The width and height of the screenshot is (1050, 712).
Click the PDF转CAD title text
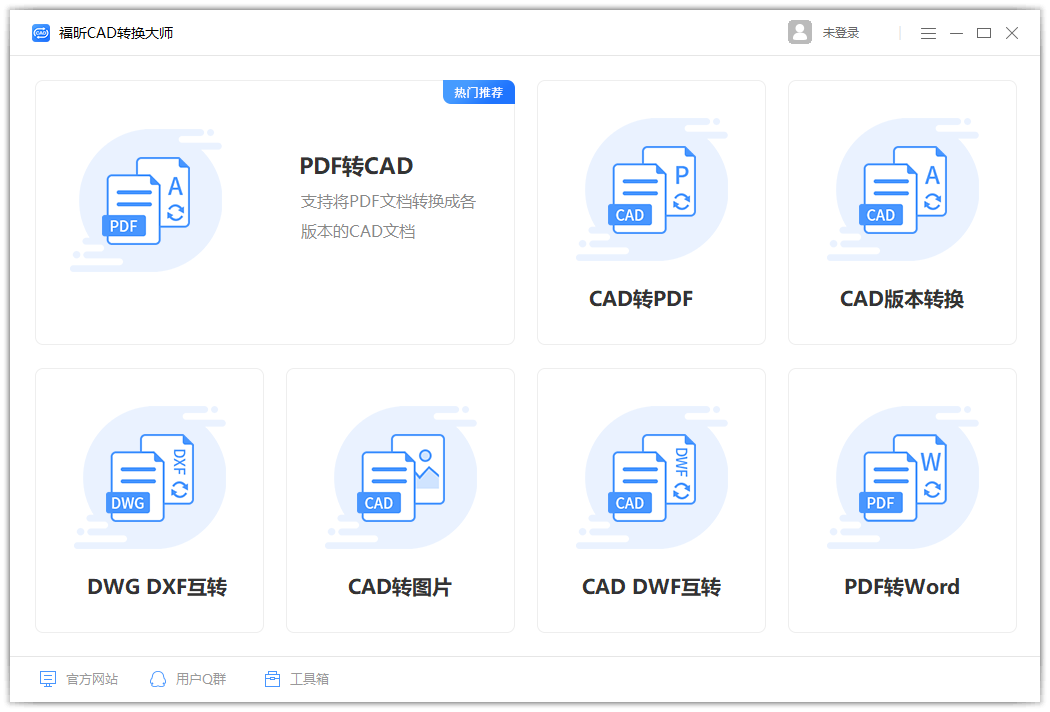pos(356,165)
